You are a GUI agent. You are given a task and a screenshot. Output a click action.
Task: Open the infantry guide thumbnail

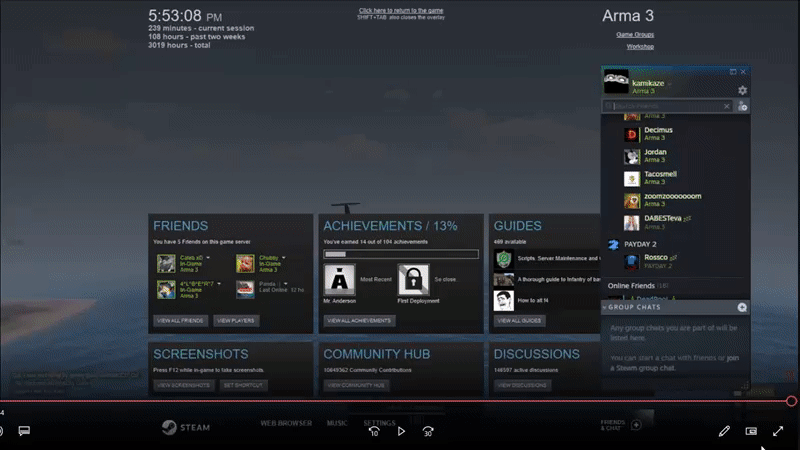point(504,280)
